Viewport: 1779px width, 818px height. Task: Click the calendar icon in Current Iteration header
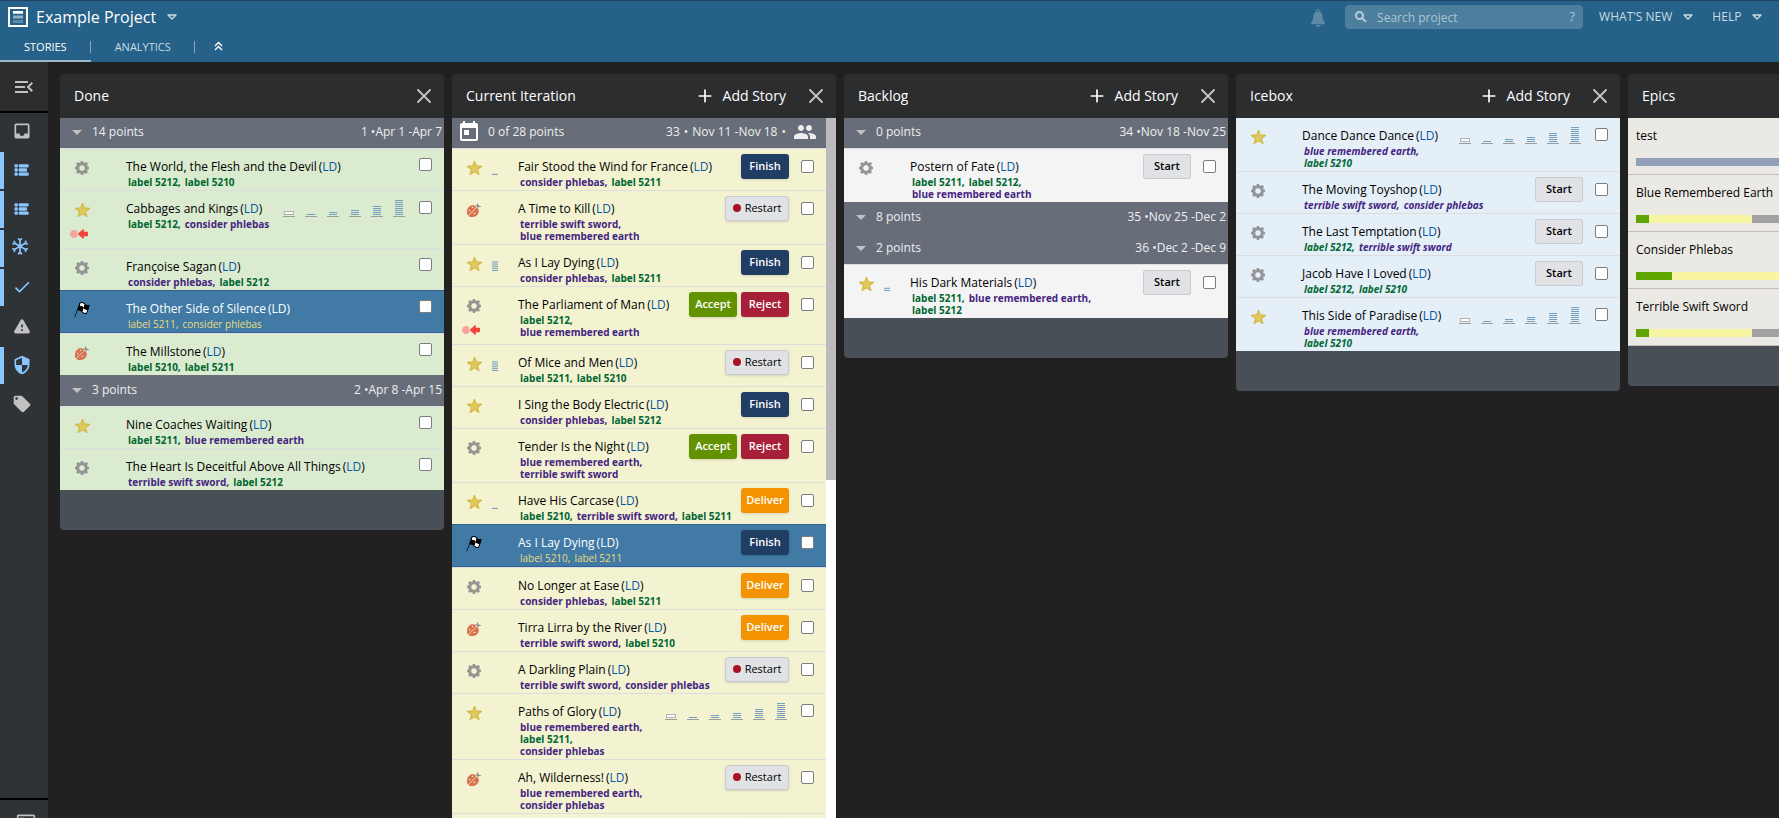(x=468, y=132)
